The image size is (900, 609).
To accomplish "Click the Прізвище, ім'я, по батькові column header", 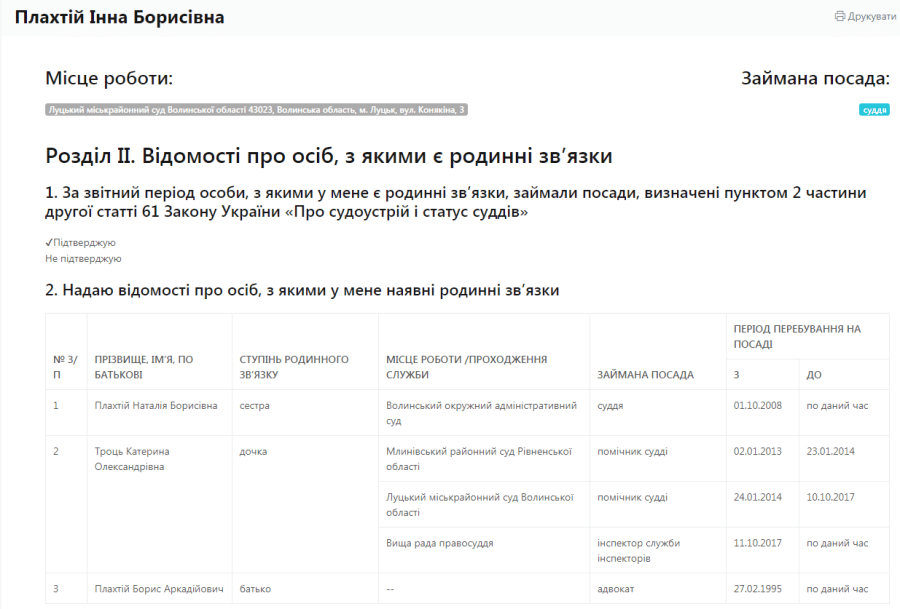I will [144, 366].
